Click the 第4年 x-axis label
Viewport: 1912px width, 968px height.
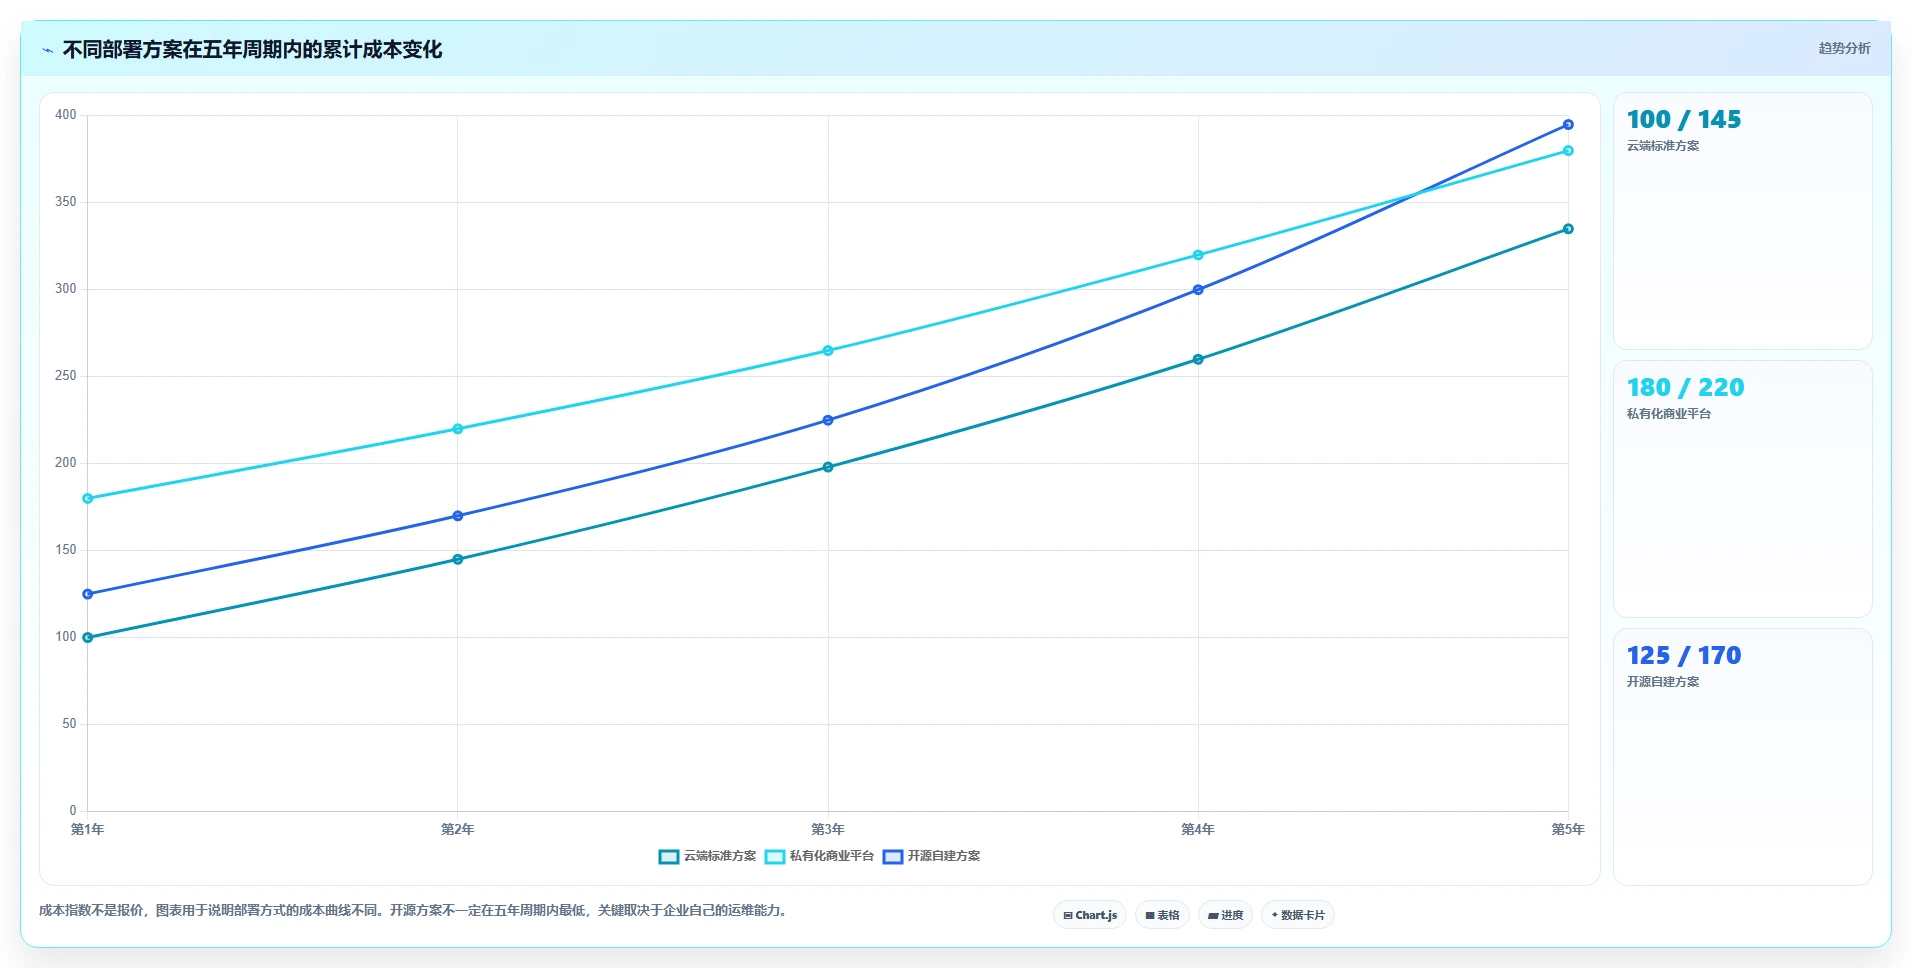1198,829
